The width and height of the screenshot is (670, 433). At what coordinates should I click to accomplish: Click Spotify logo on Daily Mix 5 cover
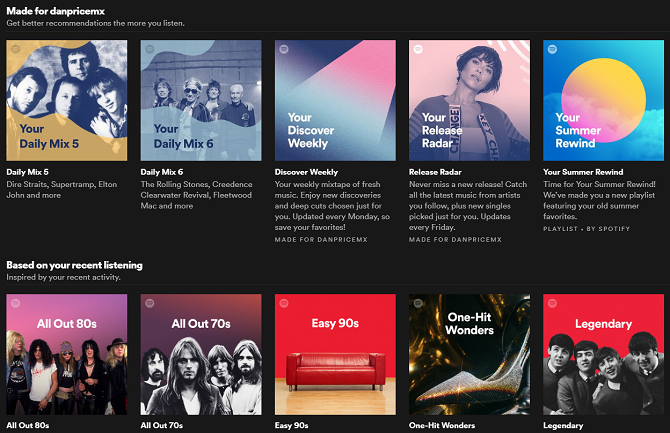click(15, 49)
